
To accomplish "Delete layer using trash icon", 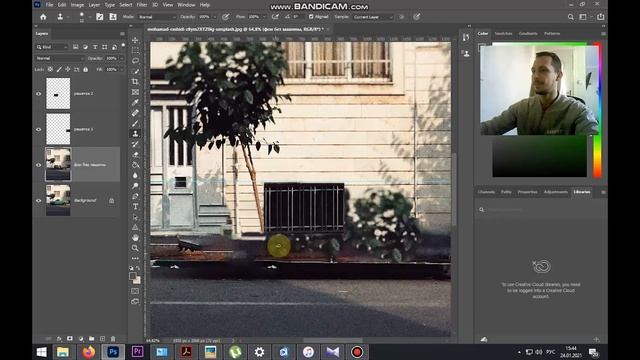I will point(113,339).
